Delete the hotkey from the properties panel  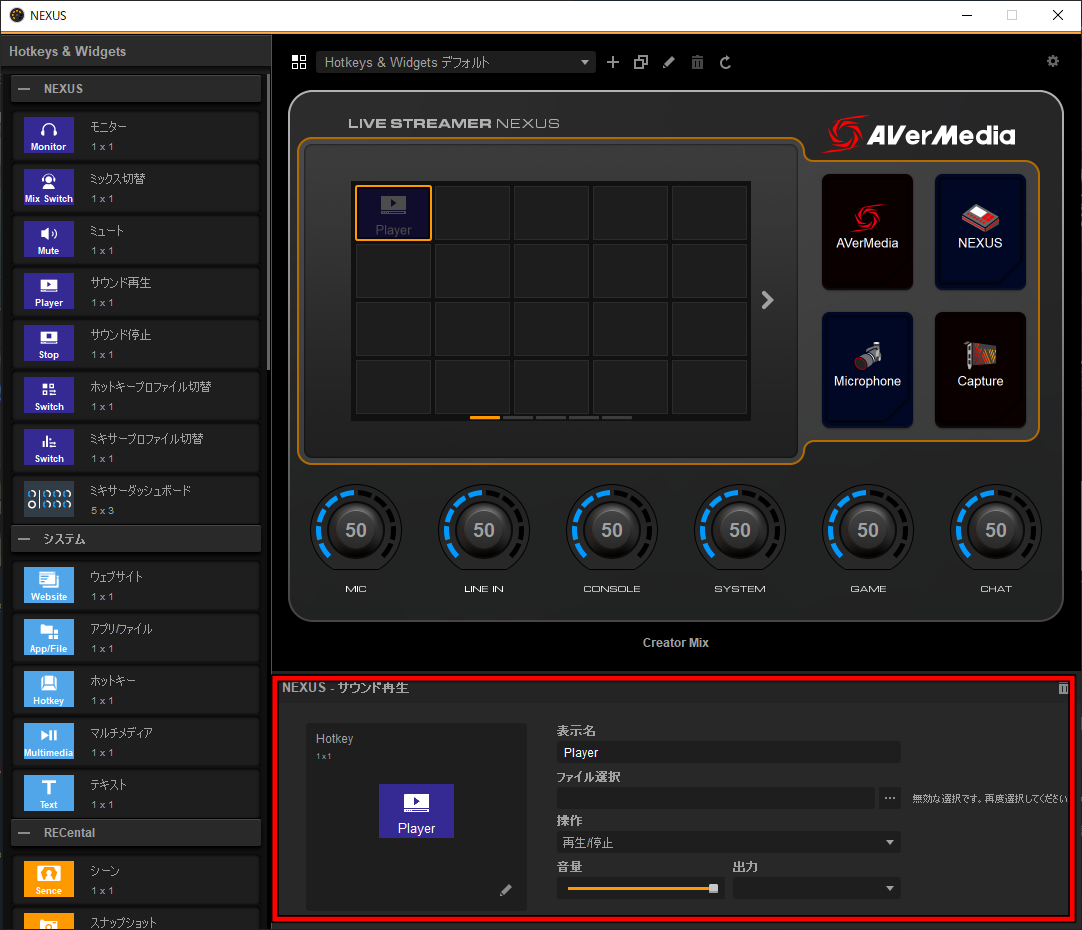[x=1063, y=689]
